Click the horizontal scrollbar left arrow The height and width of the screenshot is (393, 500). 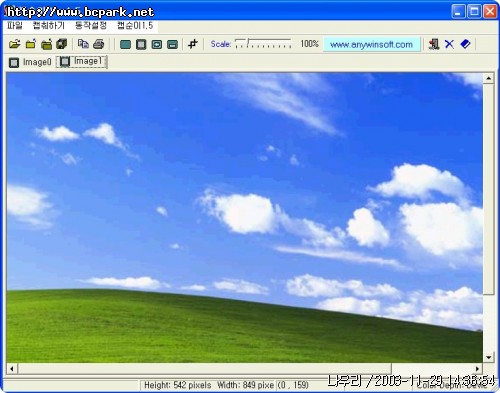click(x=12, y=369)
